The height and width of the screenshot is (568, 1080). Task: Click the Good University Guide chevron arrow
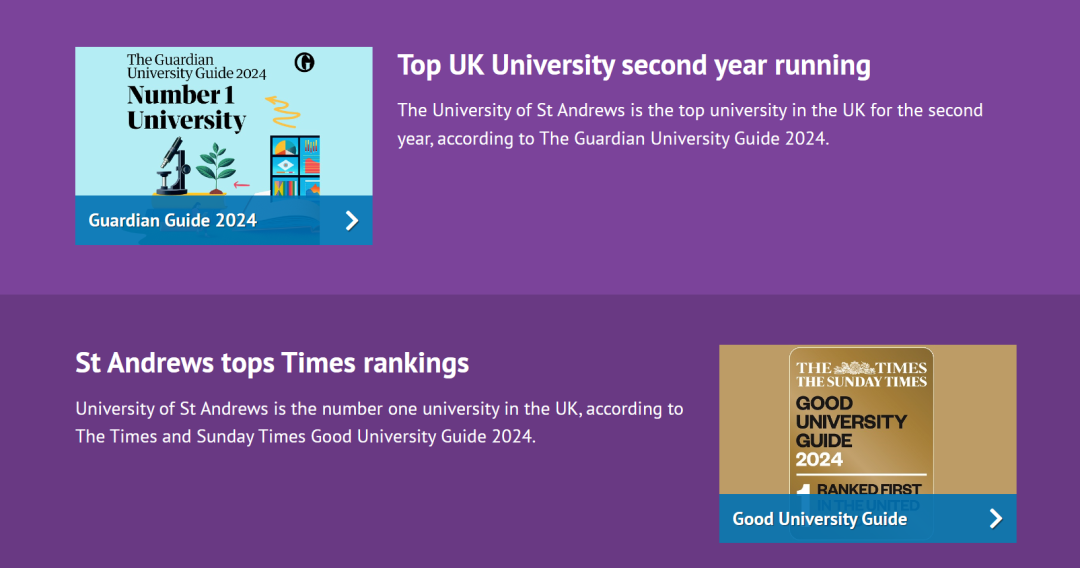pos(996,518)
